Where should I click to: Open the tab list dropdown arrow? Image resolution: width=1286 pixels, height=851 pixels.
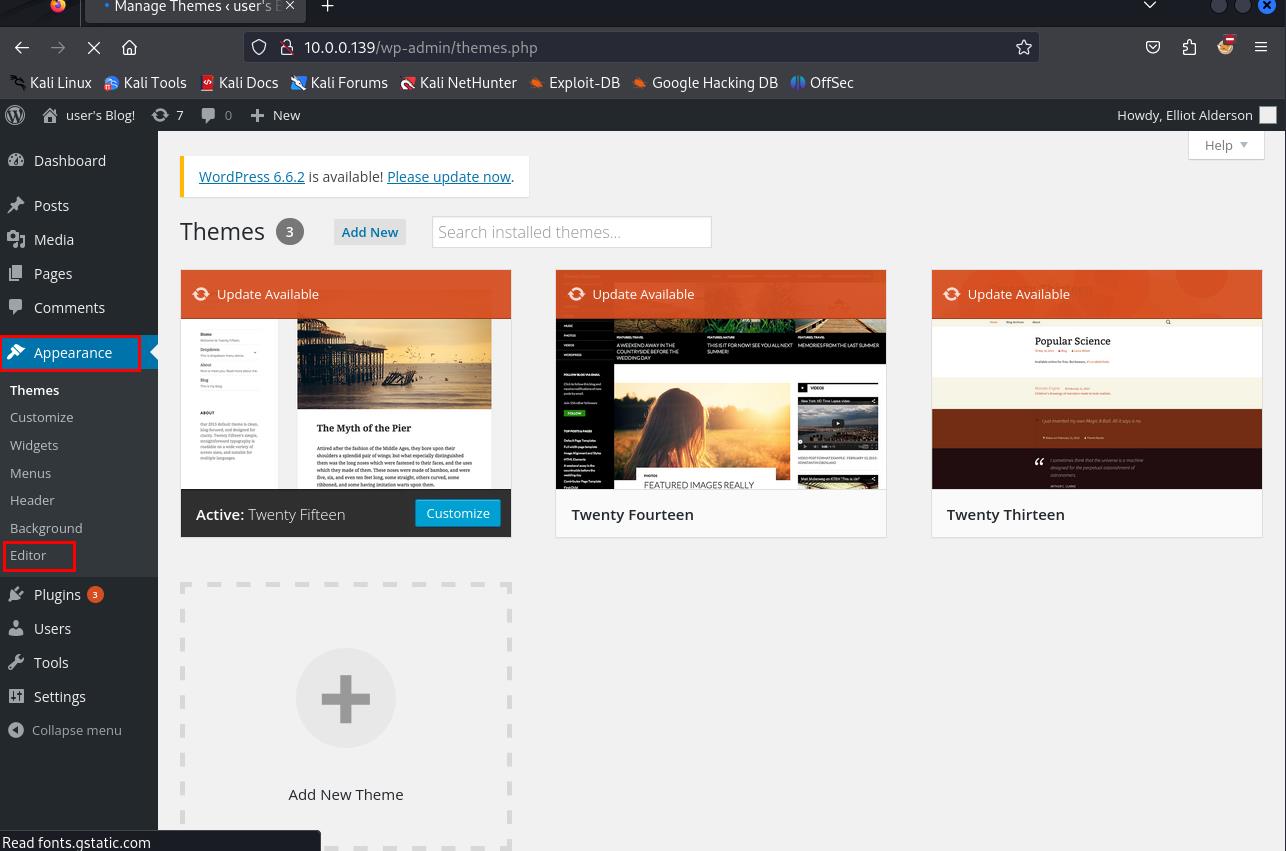click(x=1150, y=6)
